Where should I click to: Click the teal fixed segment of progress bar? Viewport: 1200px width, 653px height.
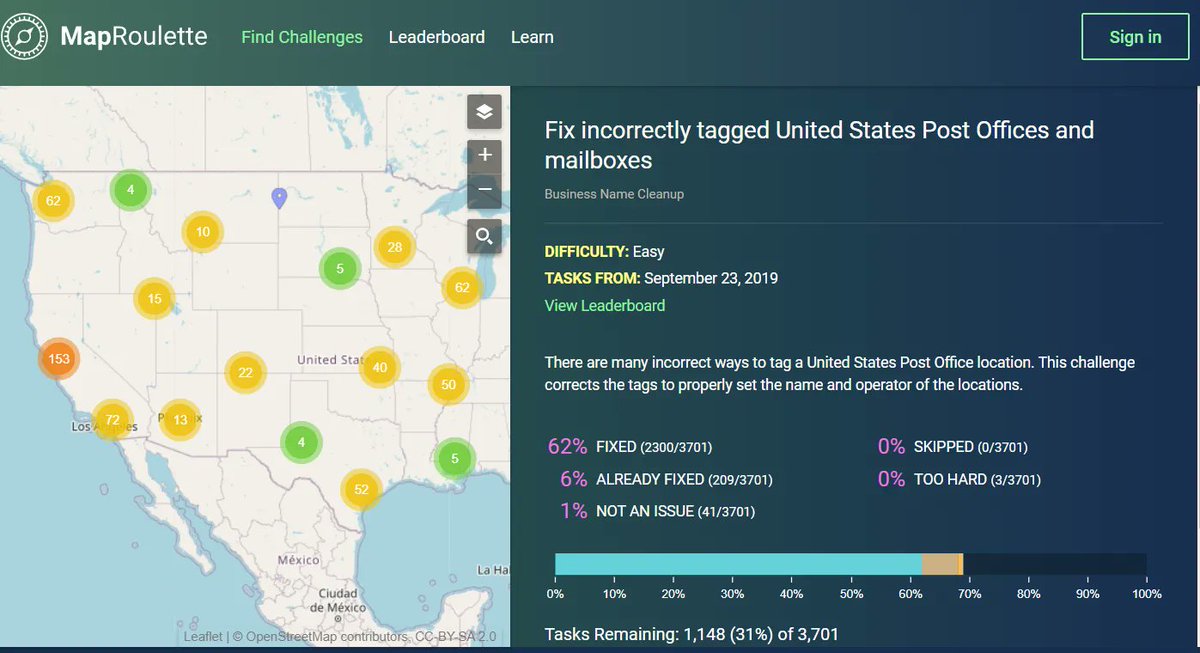click(738, 564)
